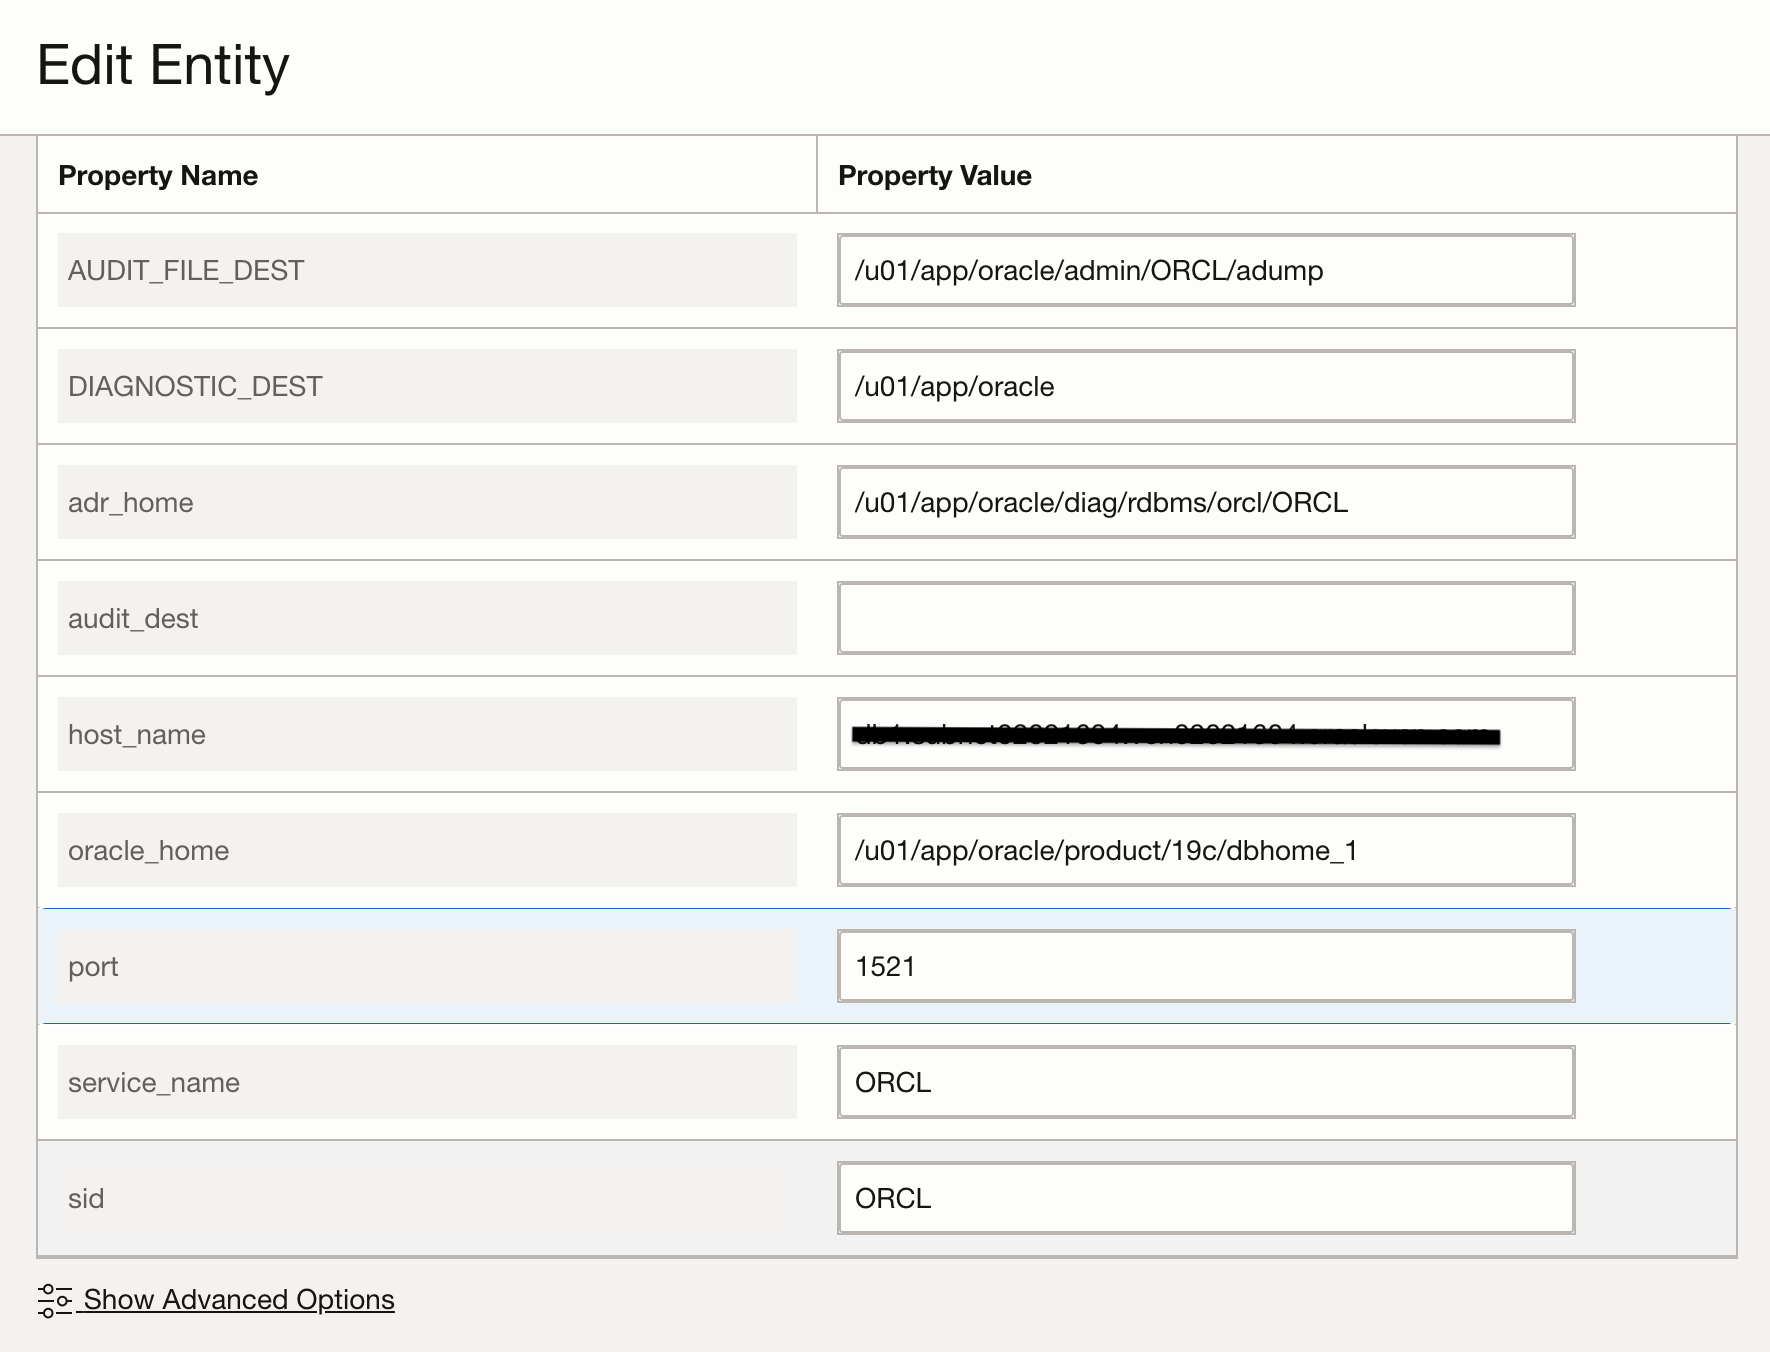The width and height of the screenshot is (1770, 1352).
Task: Select the AUDIT_FILE_DEST property name cell
Action: tap(426, 270)
